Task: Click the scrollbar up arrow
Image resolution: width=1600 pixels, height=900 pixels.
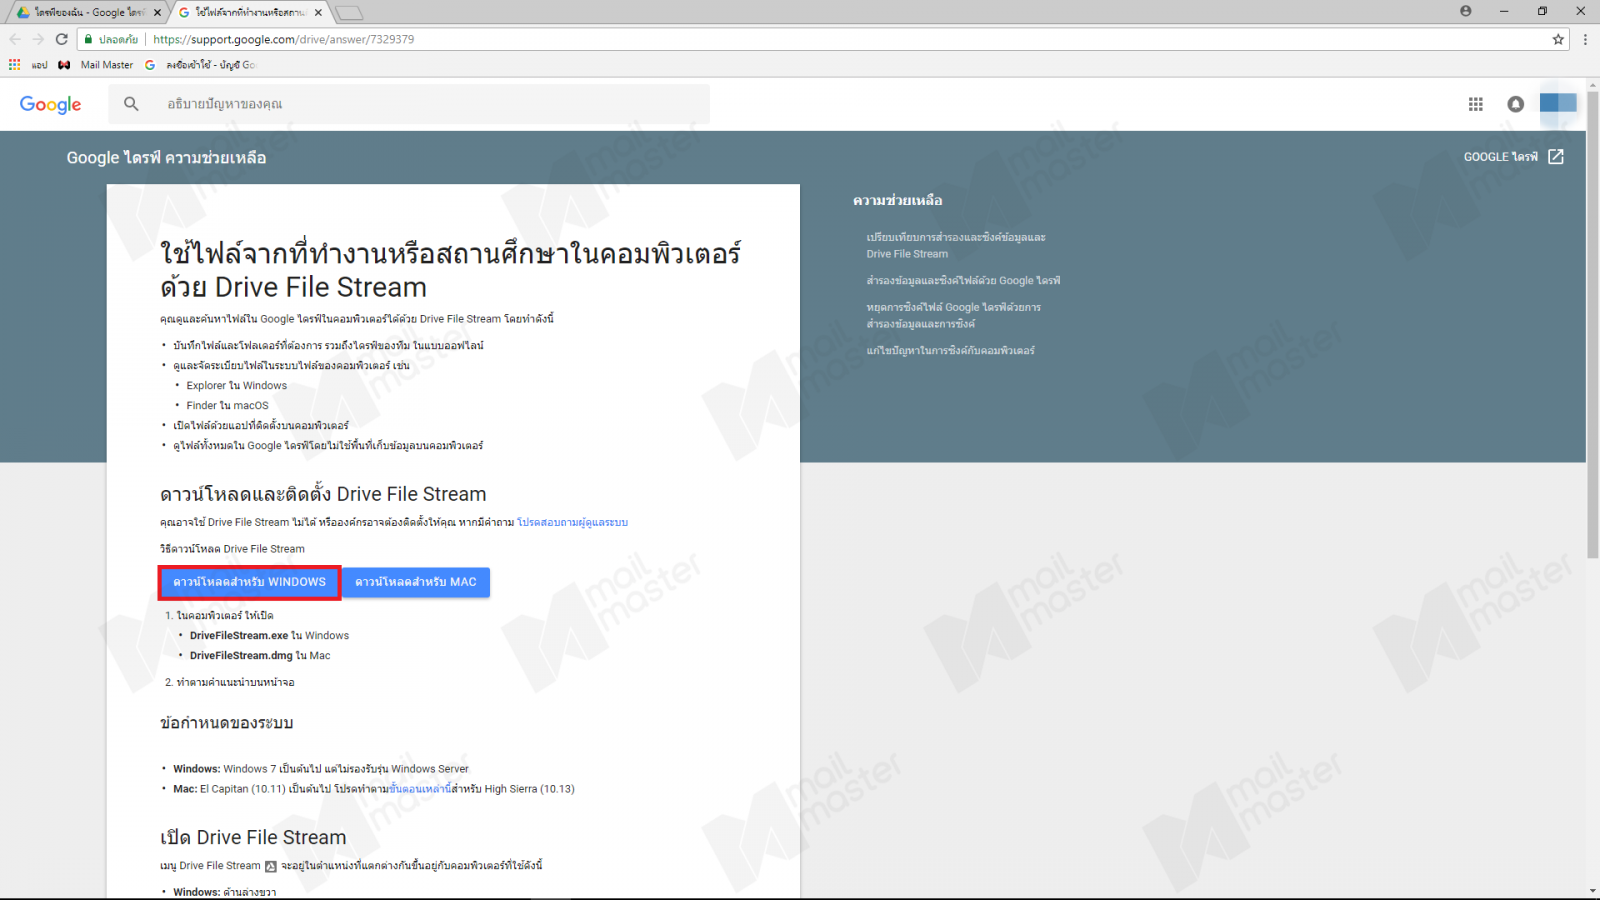Action: [1593, 83]
